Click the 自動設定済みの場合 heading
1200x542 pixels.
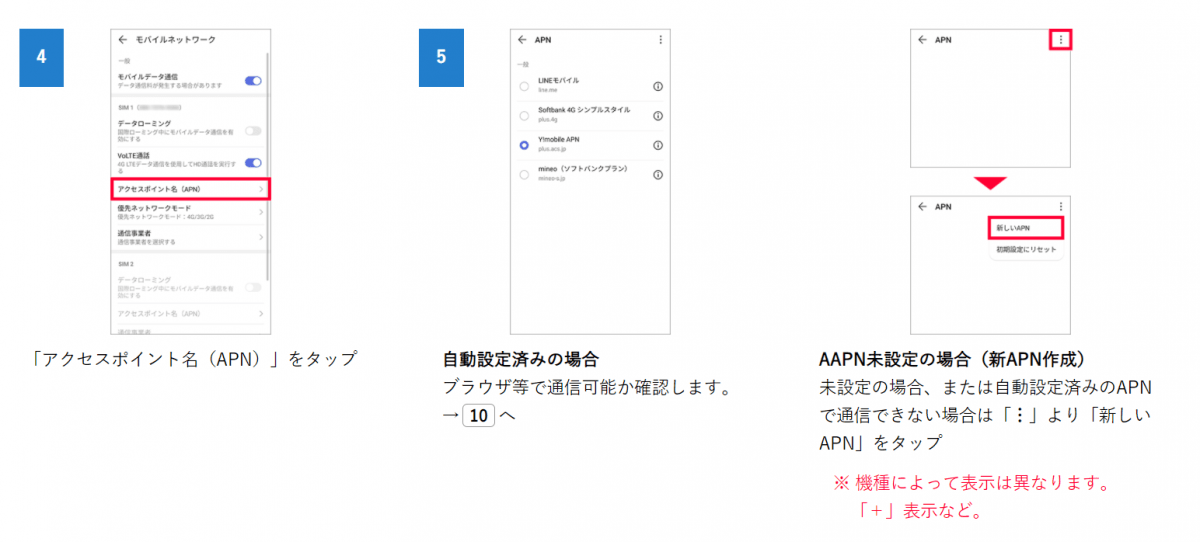pyautogui.click(x=519, y=358)
